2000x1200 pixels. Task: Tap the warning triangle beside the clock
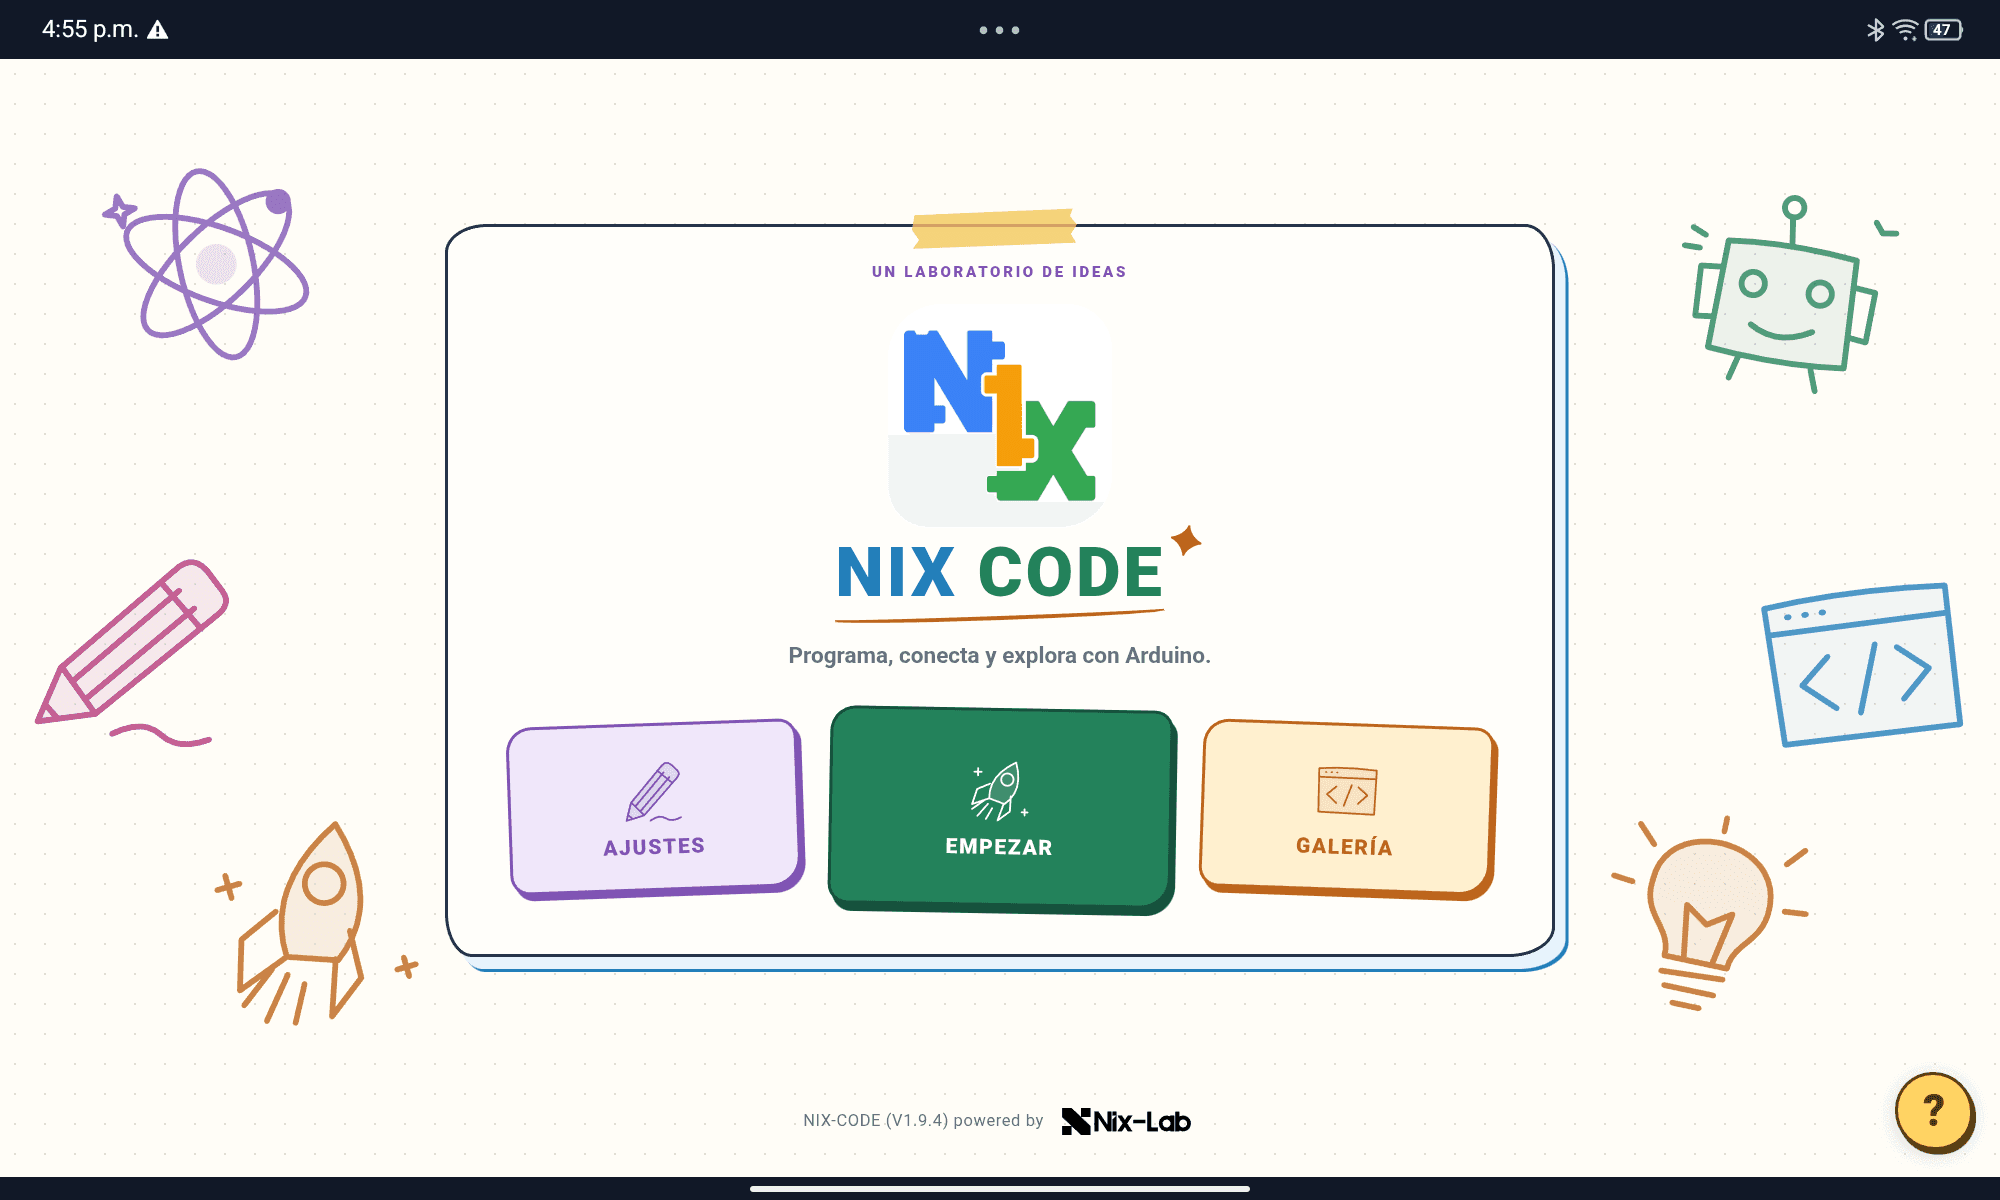coord(157,30)
